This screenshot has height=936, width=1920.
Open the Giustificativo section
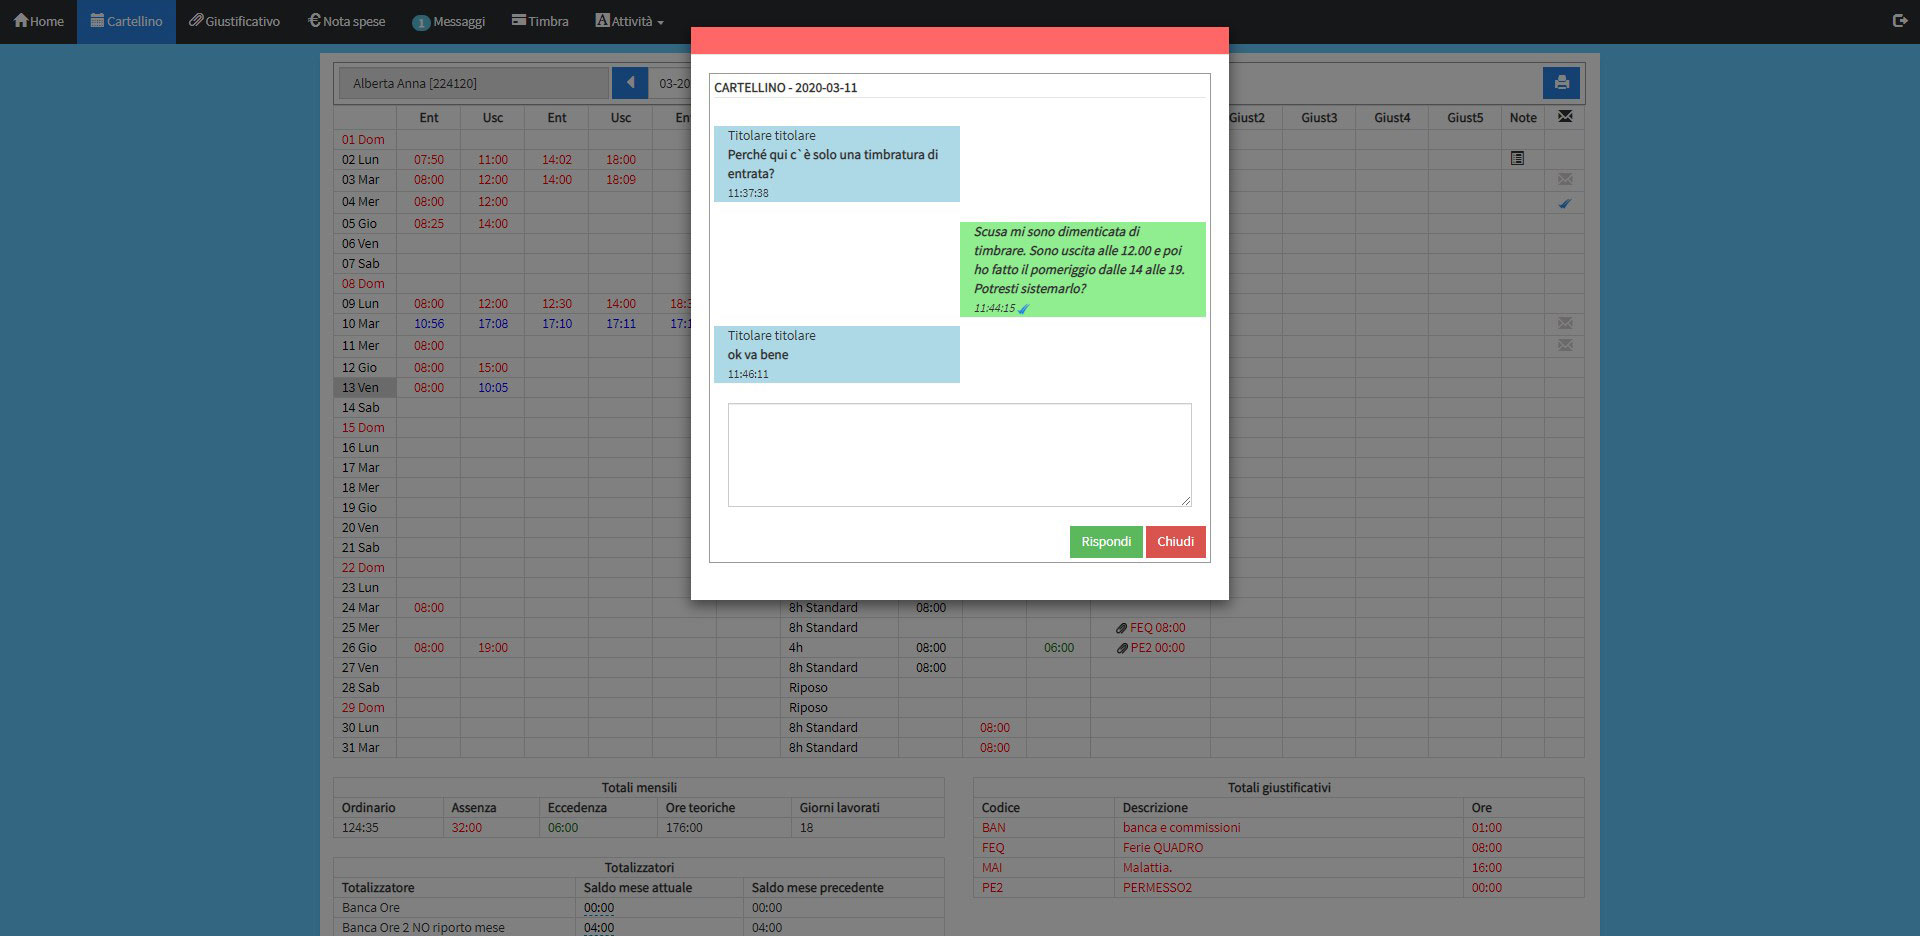[x=234, y=21]
